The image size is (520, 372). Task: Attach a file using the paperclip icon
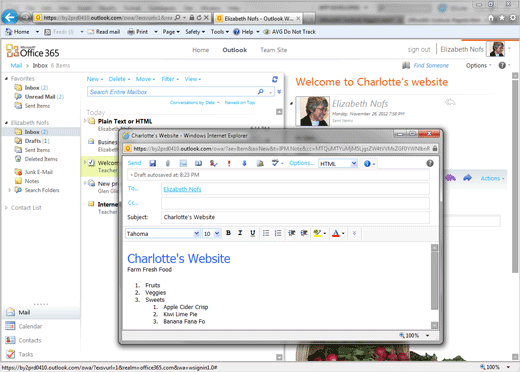pyautogui.click(x=168, y=163)
